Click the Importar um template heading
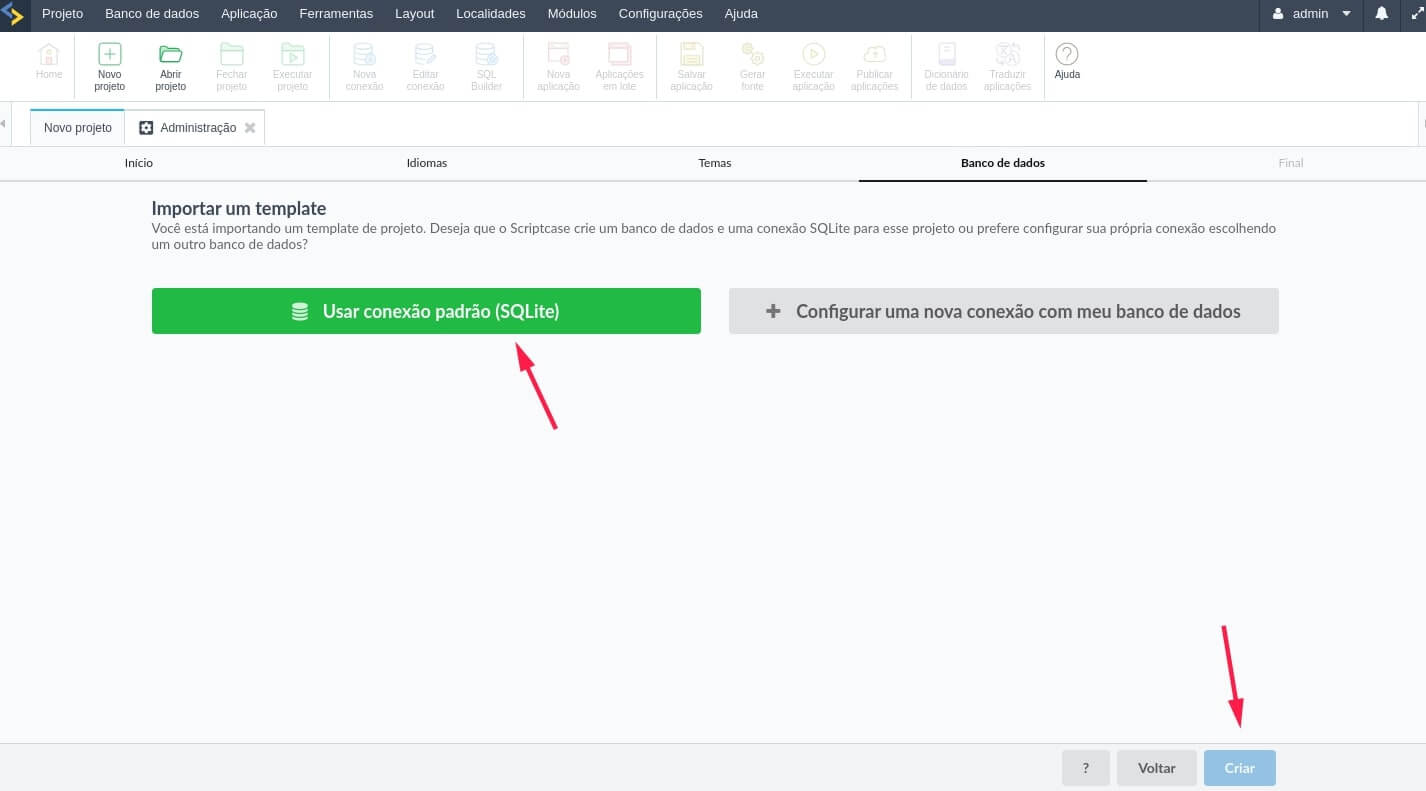The image size is (1426, 791). pos(239,209)
